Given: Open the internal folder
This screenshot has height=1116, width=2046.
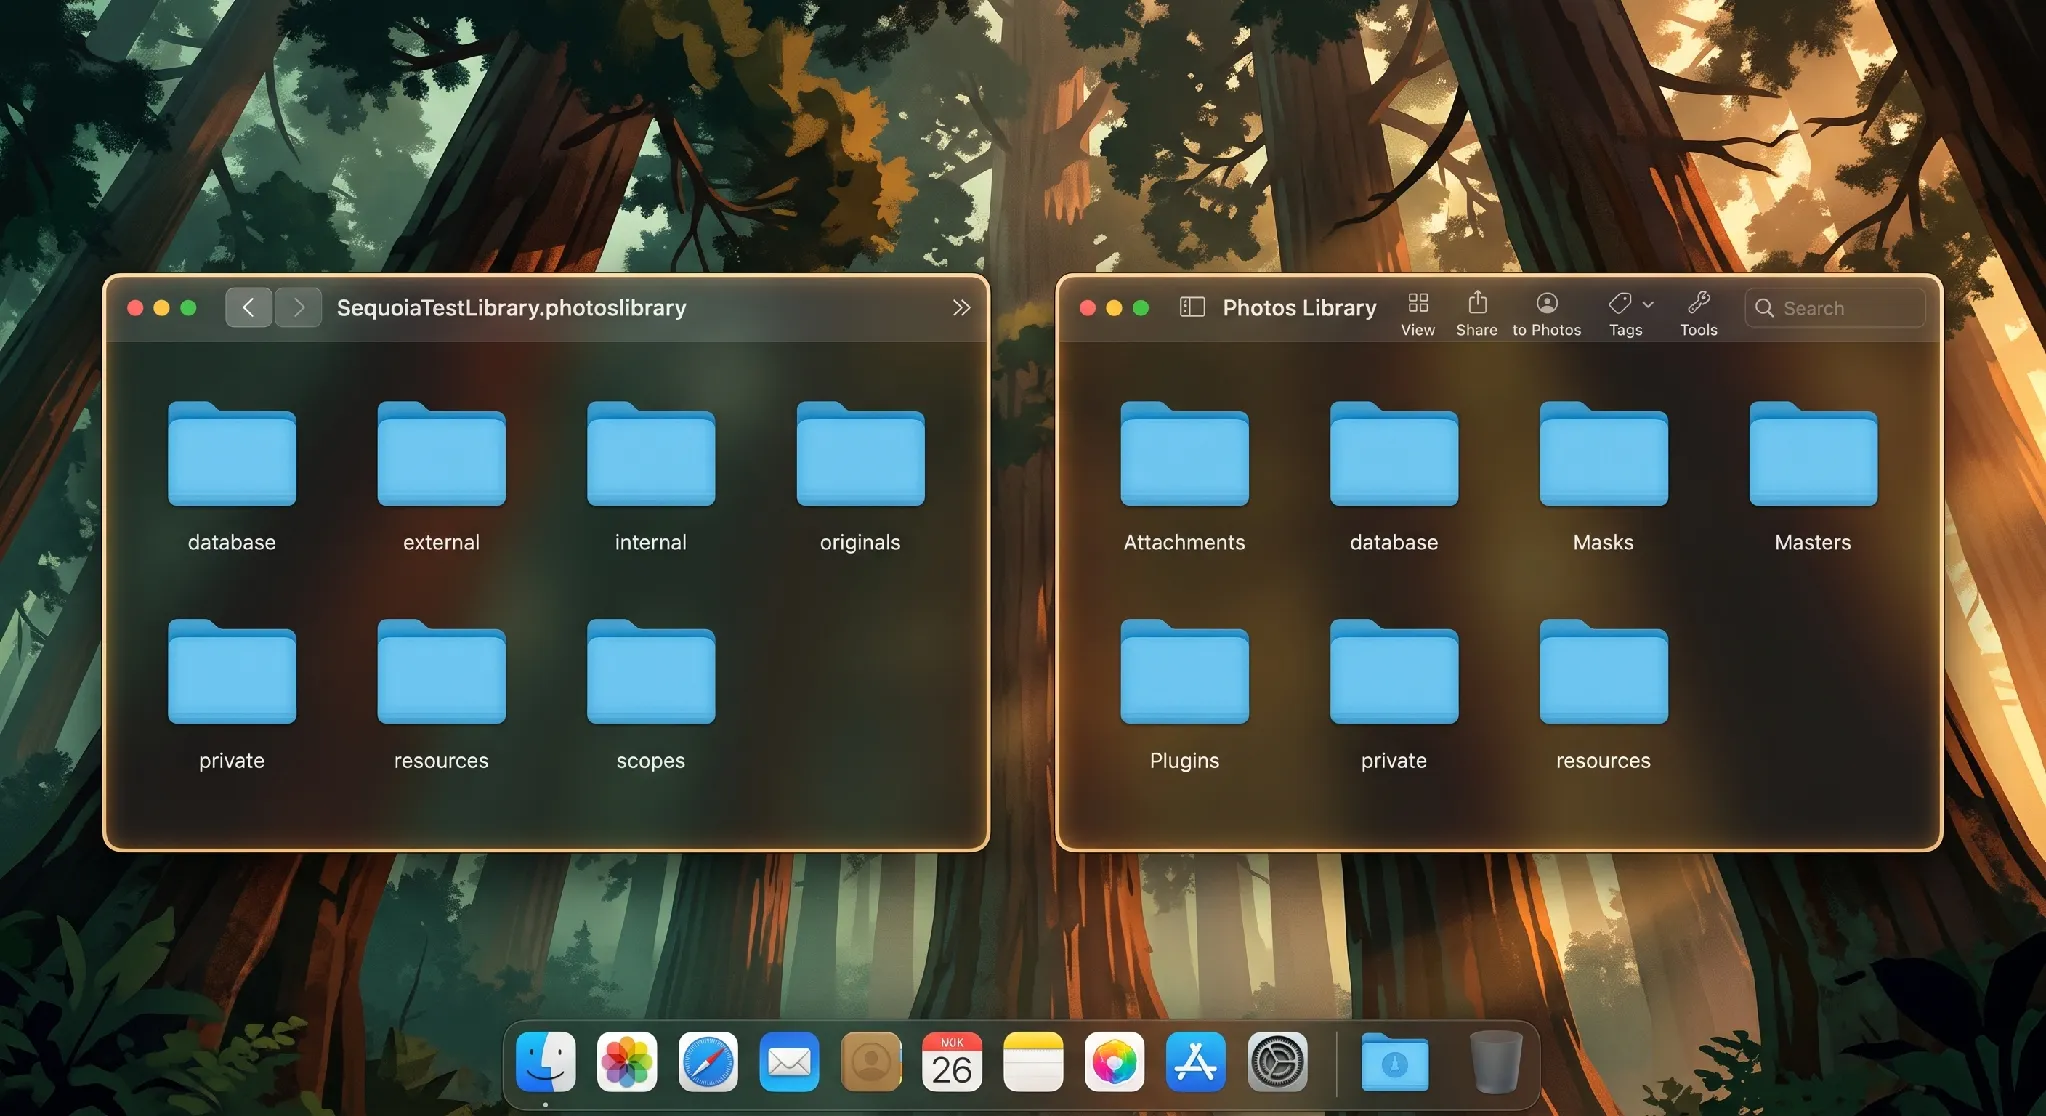Looking at the screenshot, I should tap(651, 454).
